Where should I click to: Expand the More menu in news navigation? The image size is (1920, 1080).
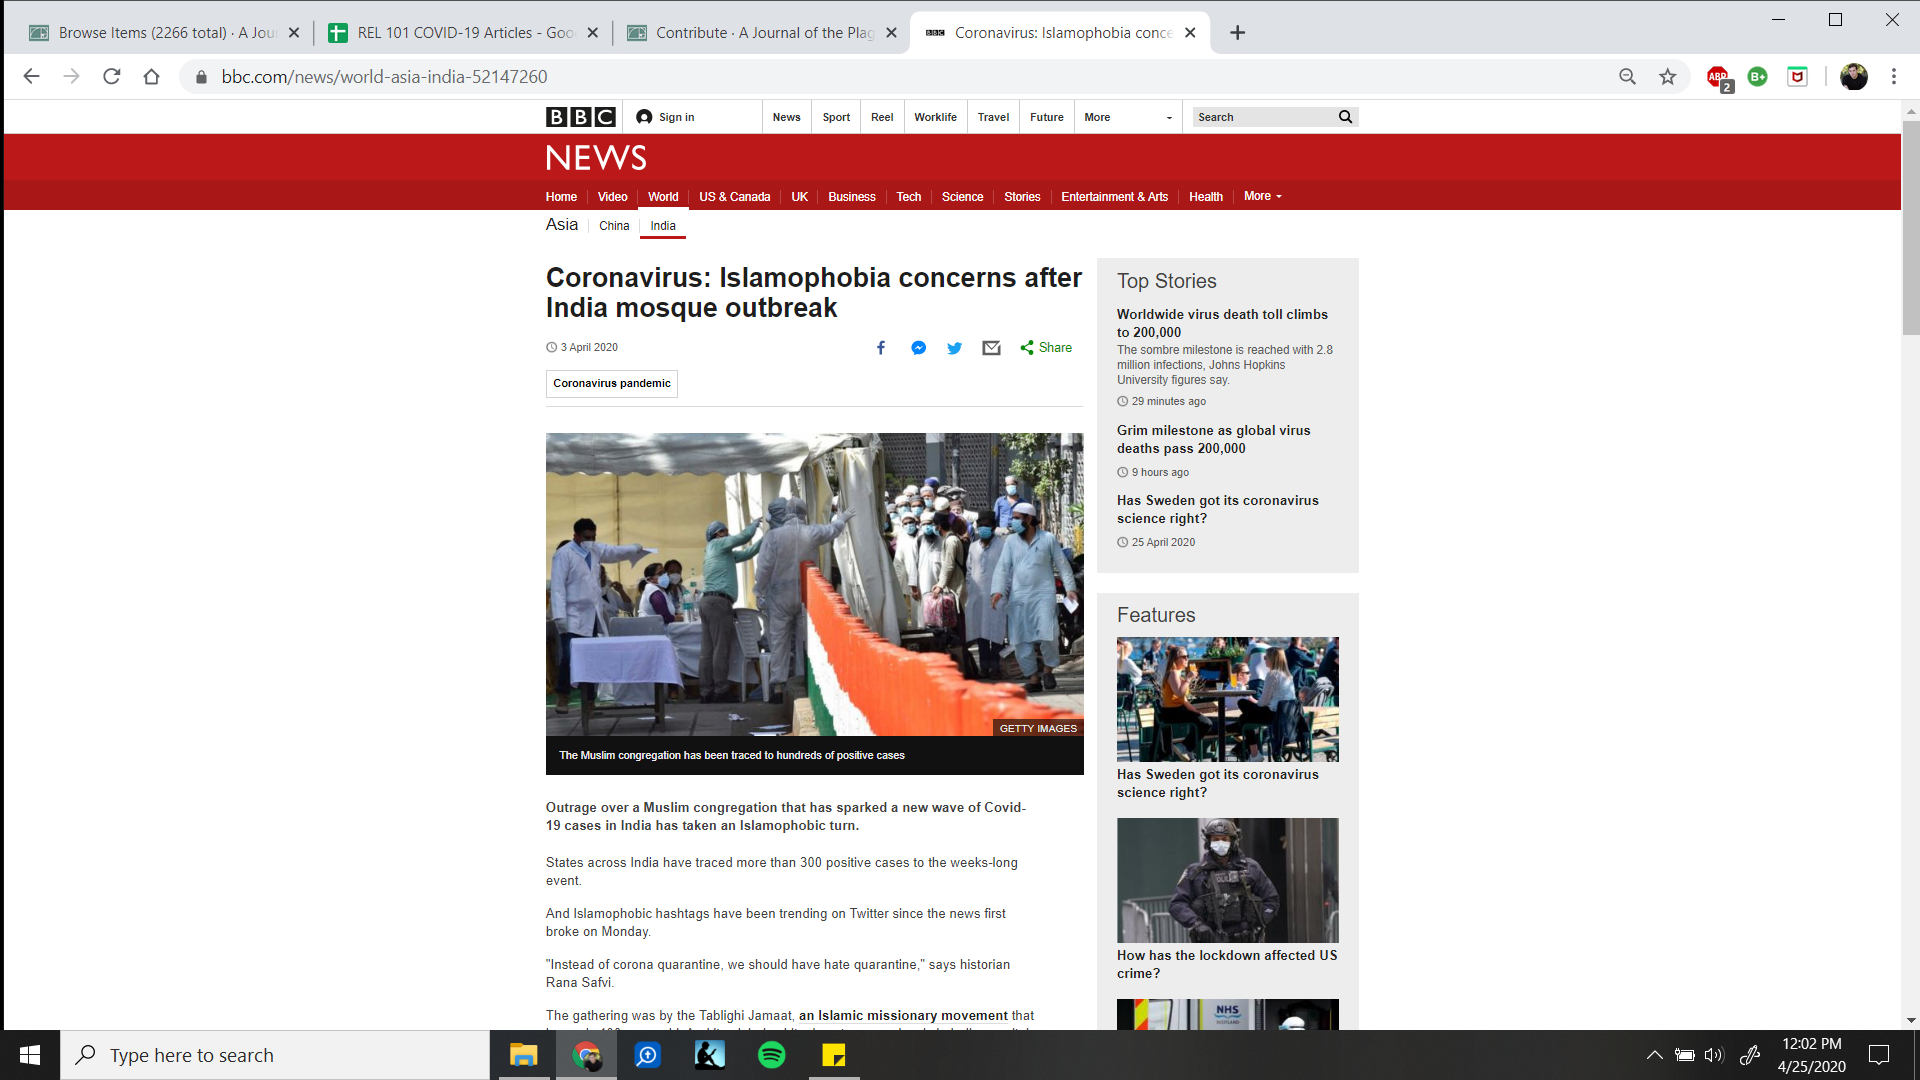click(1262, 196)
